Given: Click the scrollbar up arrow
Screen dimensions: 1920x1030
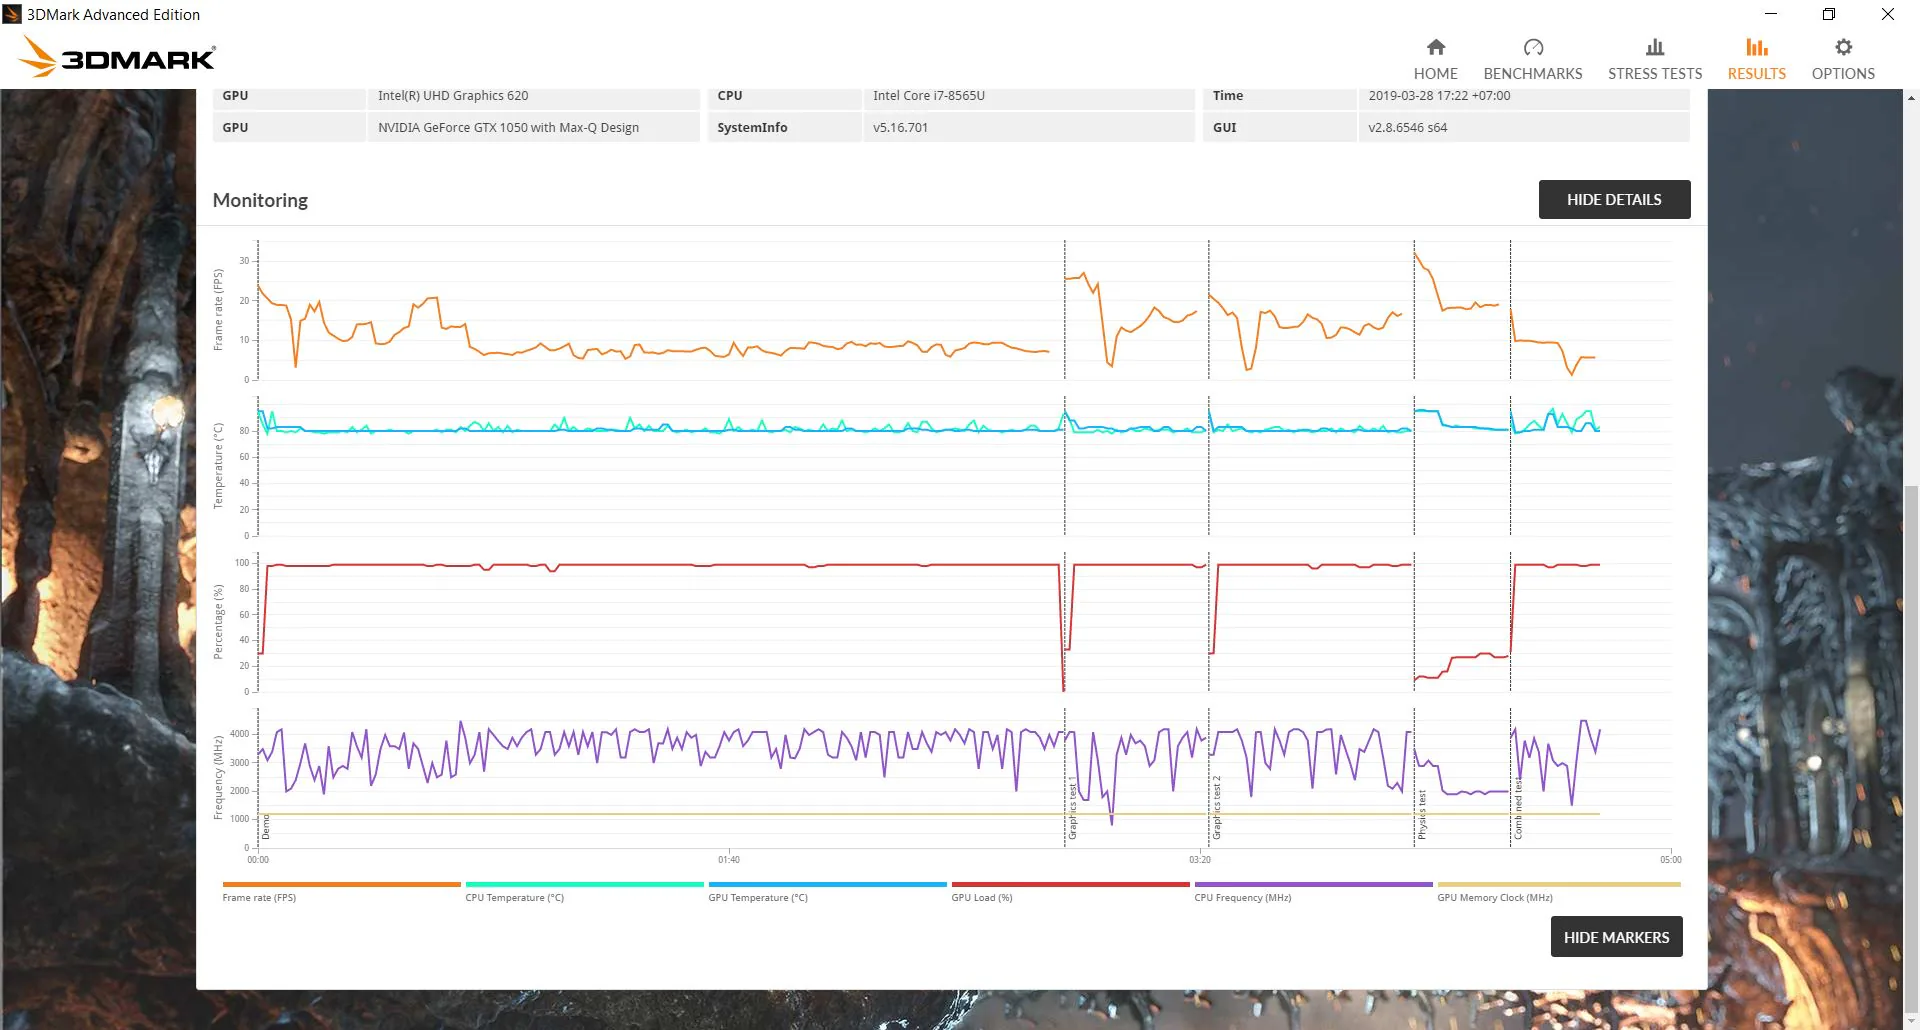Looking at the screenshot, I should point(1912,98).
